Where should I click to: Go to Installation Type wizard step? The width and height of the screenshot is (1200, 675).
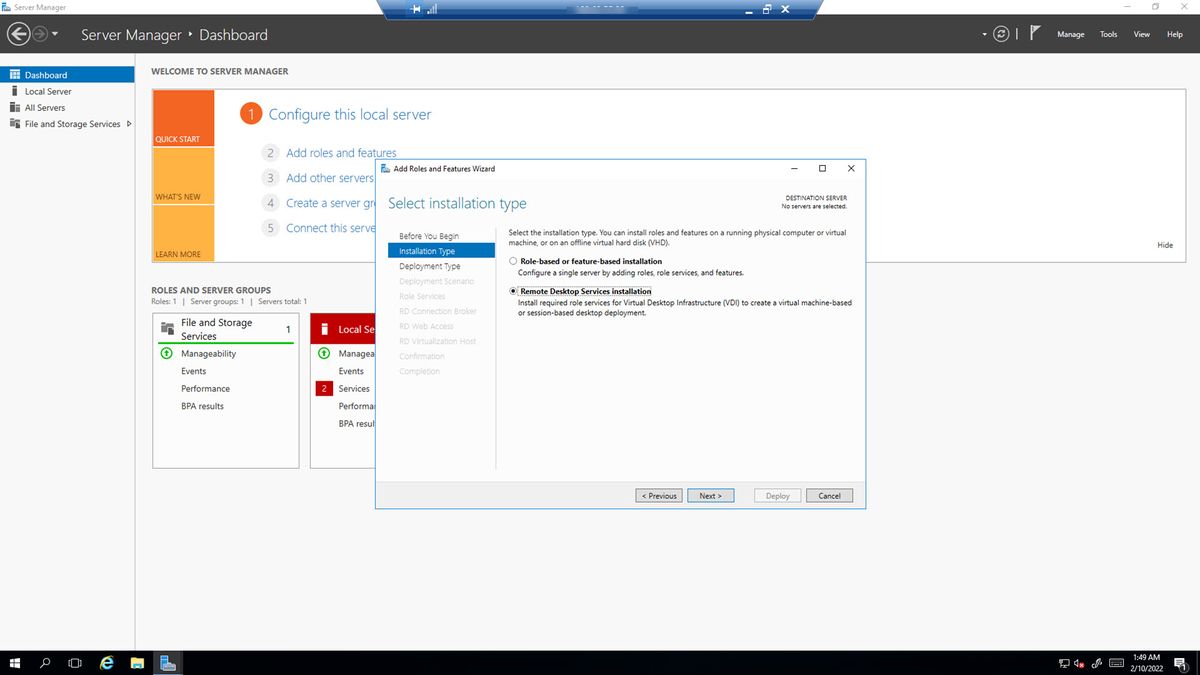(x=441, y=251)
